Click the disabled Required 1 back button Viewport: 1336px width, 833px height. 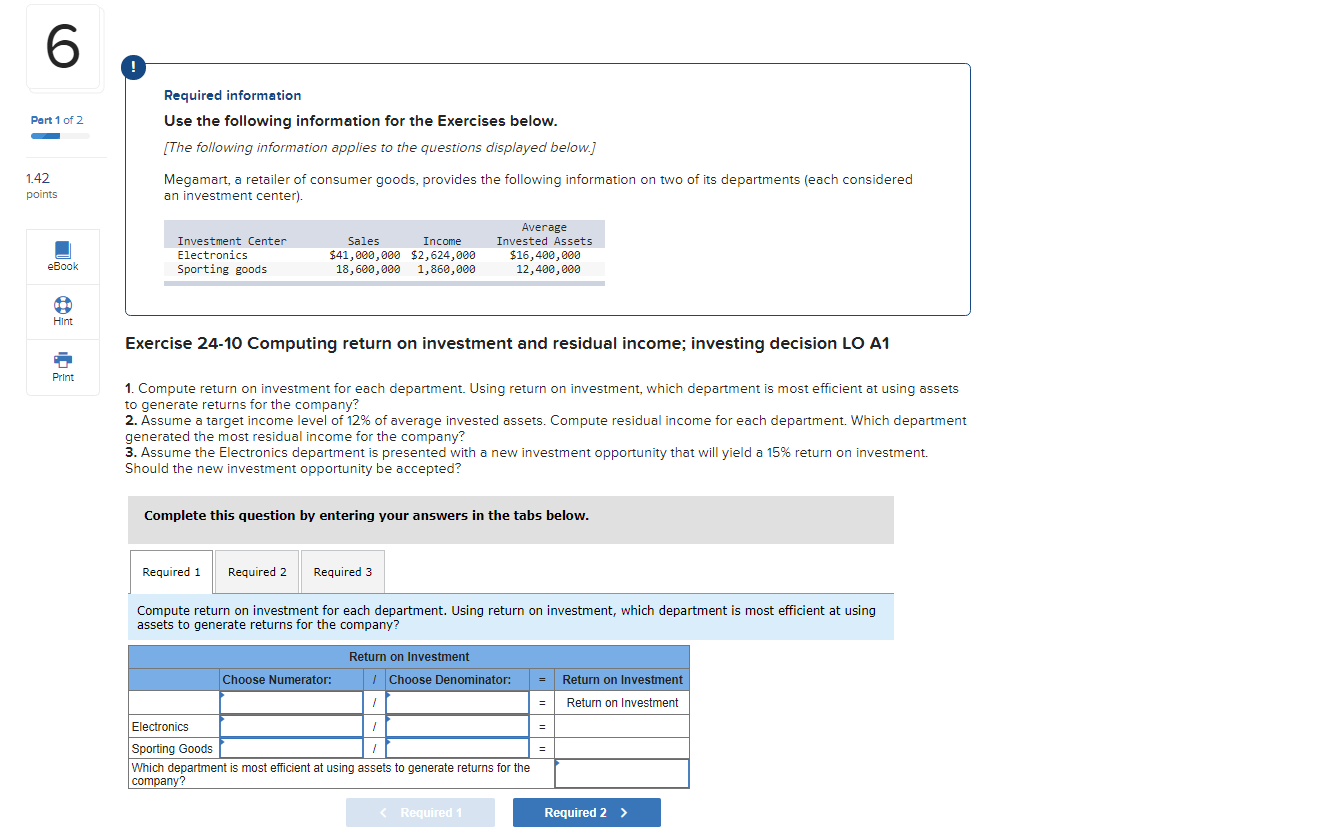[x=420, y=812]
